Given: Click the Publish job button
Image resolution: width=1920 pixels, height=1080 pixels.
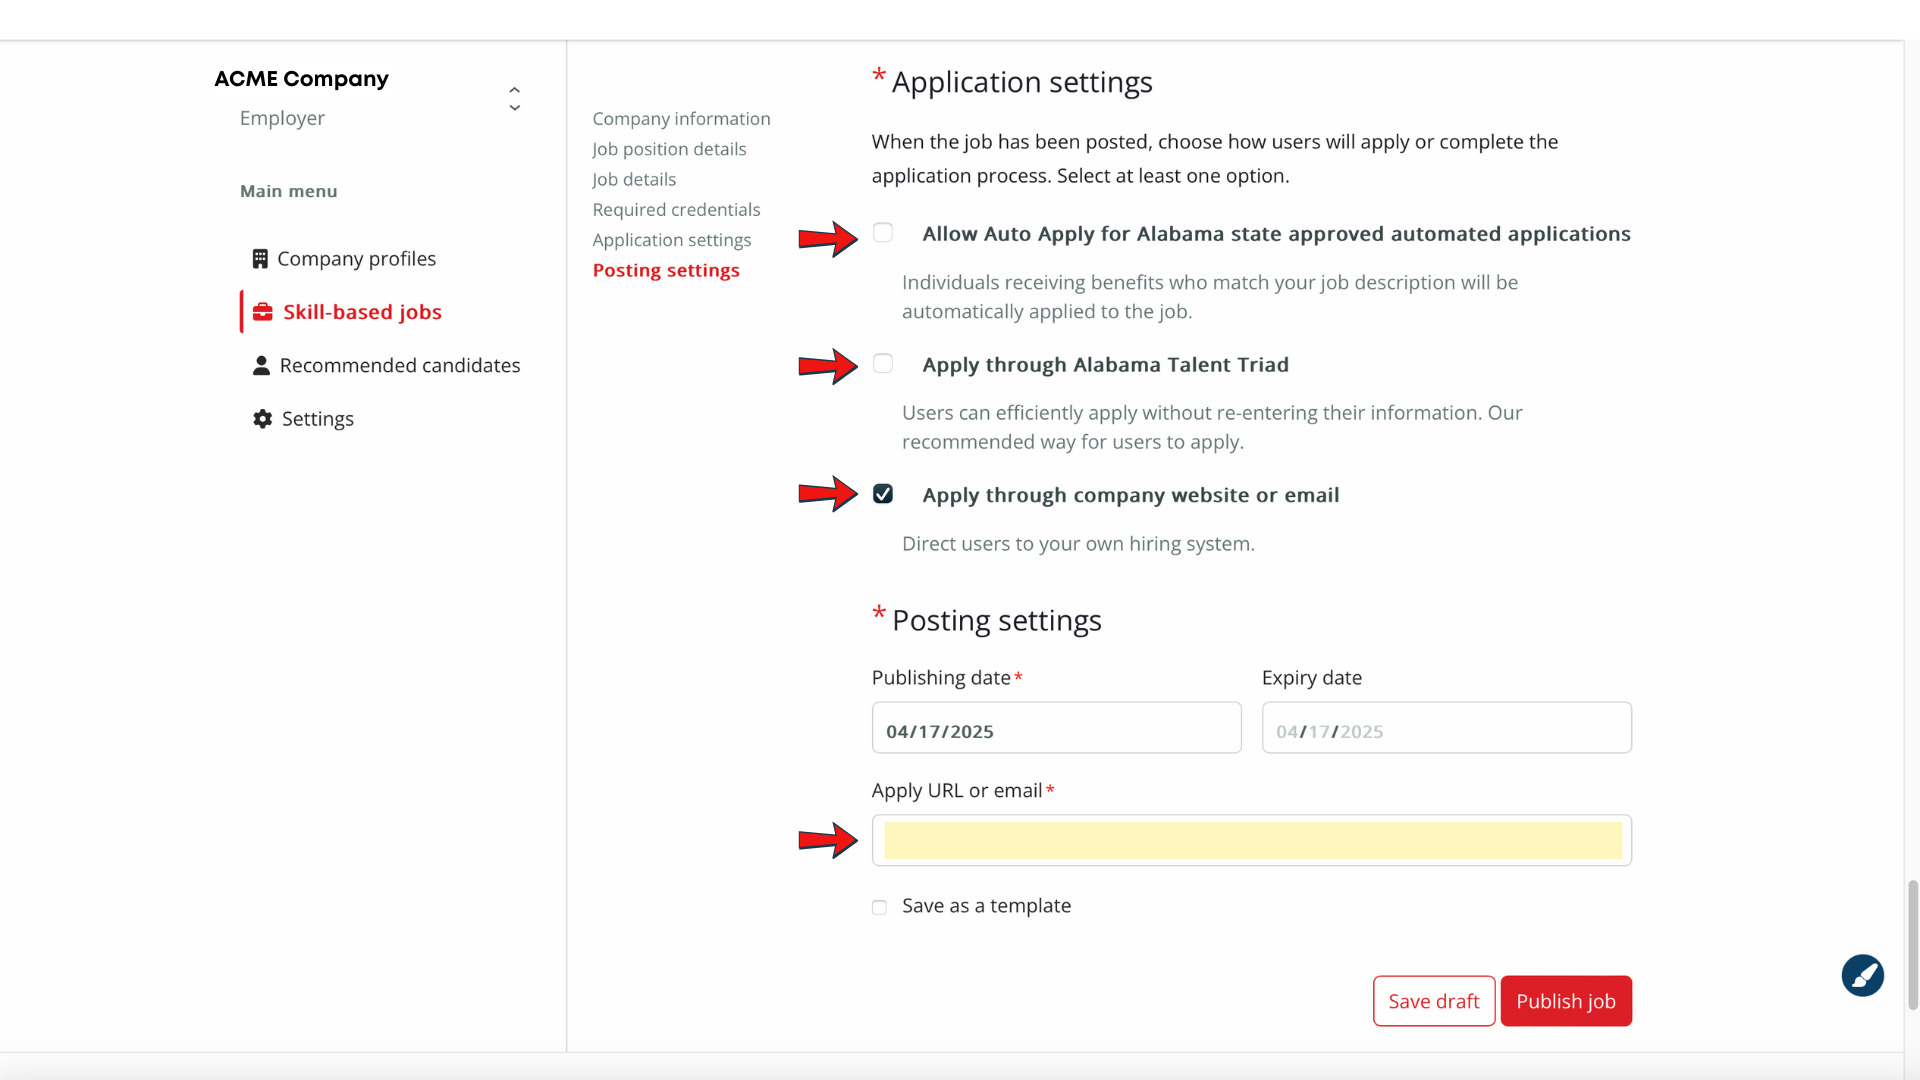Looking at the screenshot, I should tap(1566, 1001).
